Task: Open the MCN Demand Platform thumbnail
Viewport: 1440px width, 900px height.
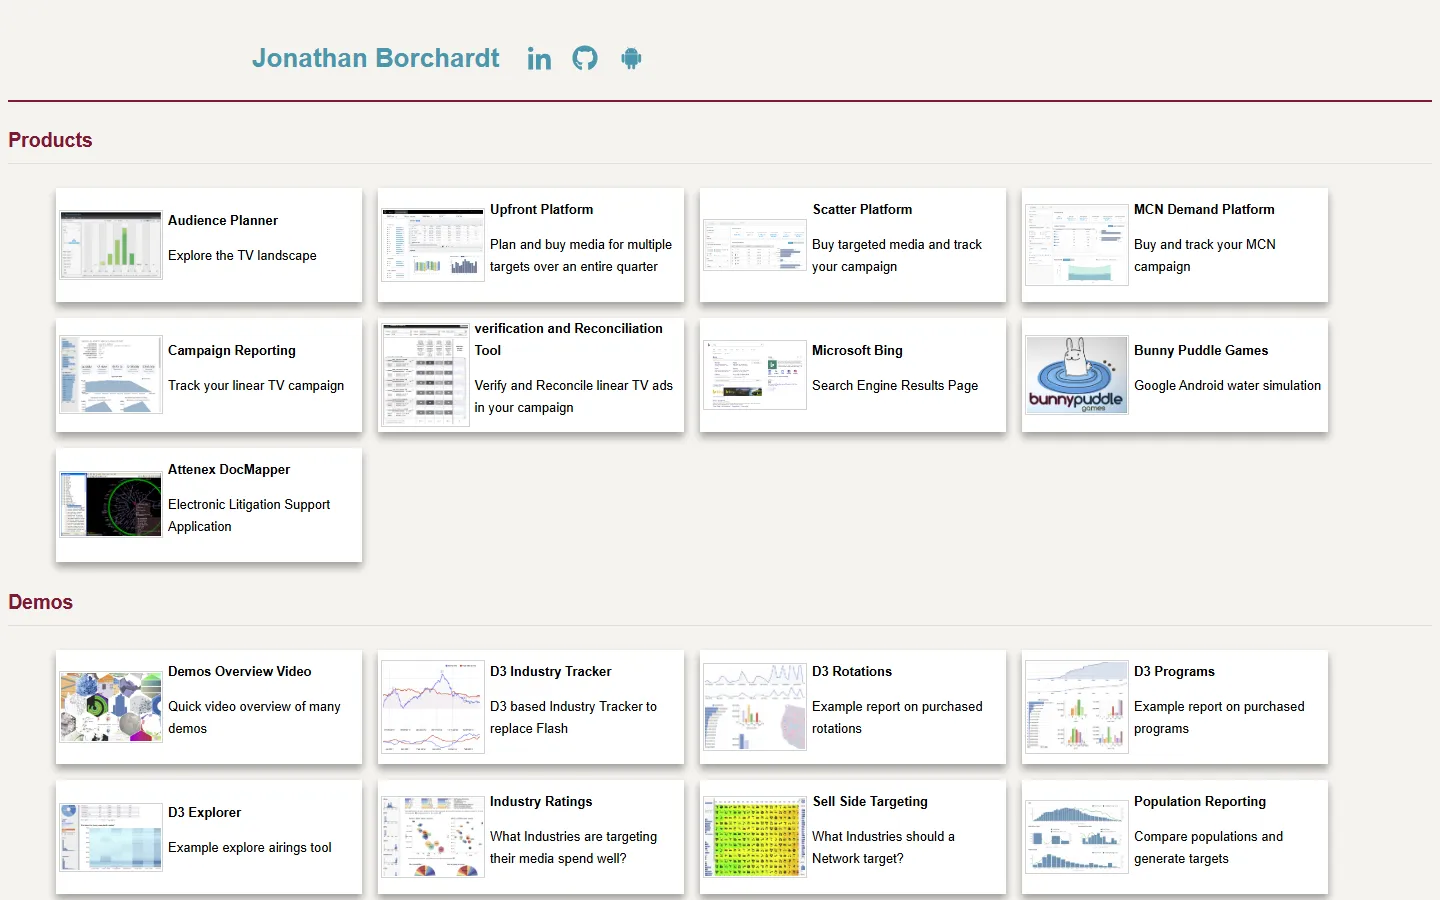Action: [x=1077, y=245]
